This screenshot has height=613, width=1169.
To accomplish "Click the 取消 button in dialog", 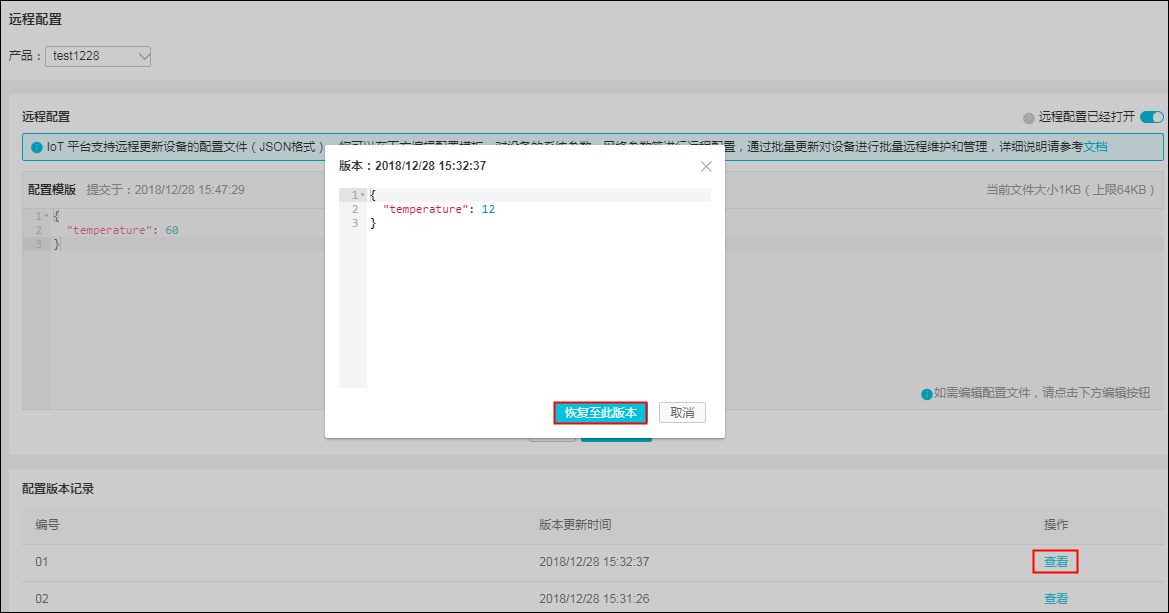I will [682, 412].
